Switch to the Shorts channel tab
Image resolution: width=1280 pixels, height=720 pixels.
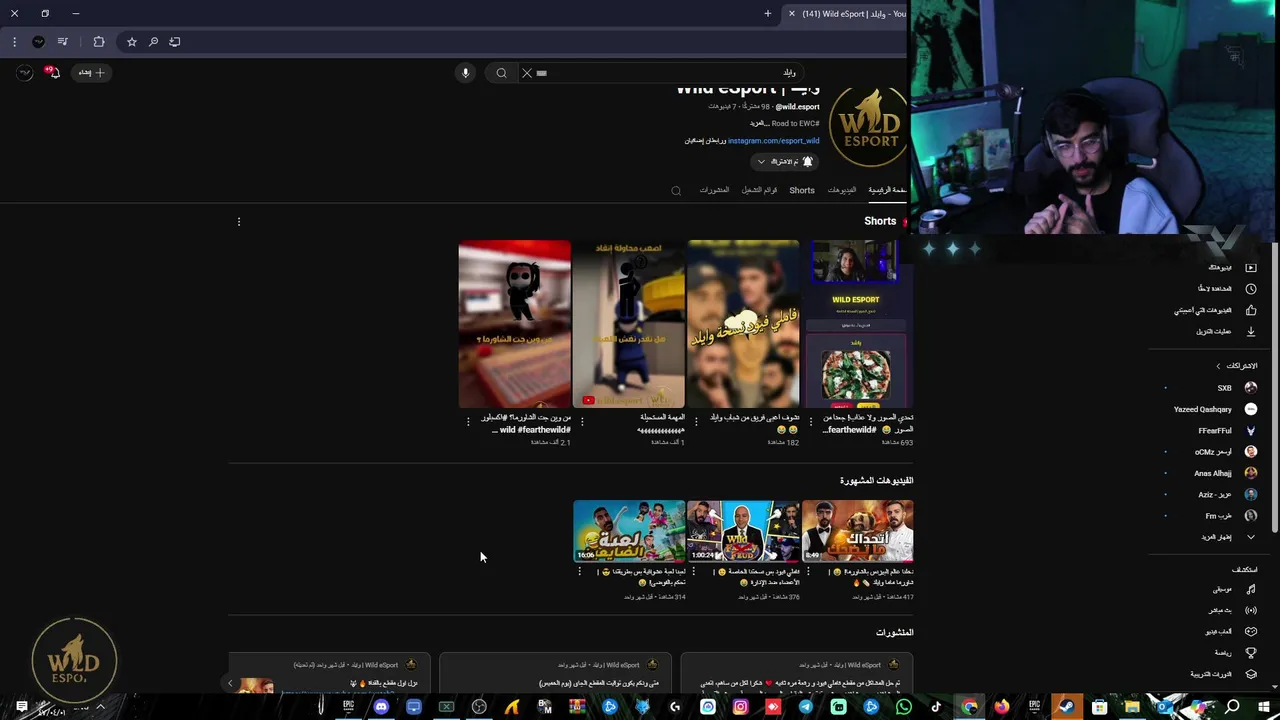(802, 190)
